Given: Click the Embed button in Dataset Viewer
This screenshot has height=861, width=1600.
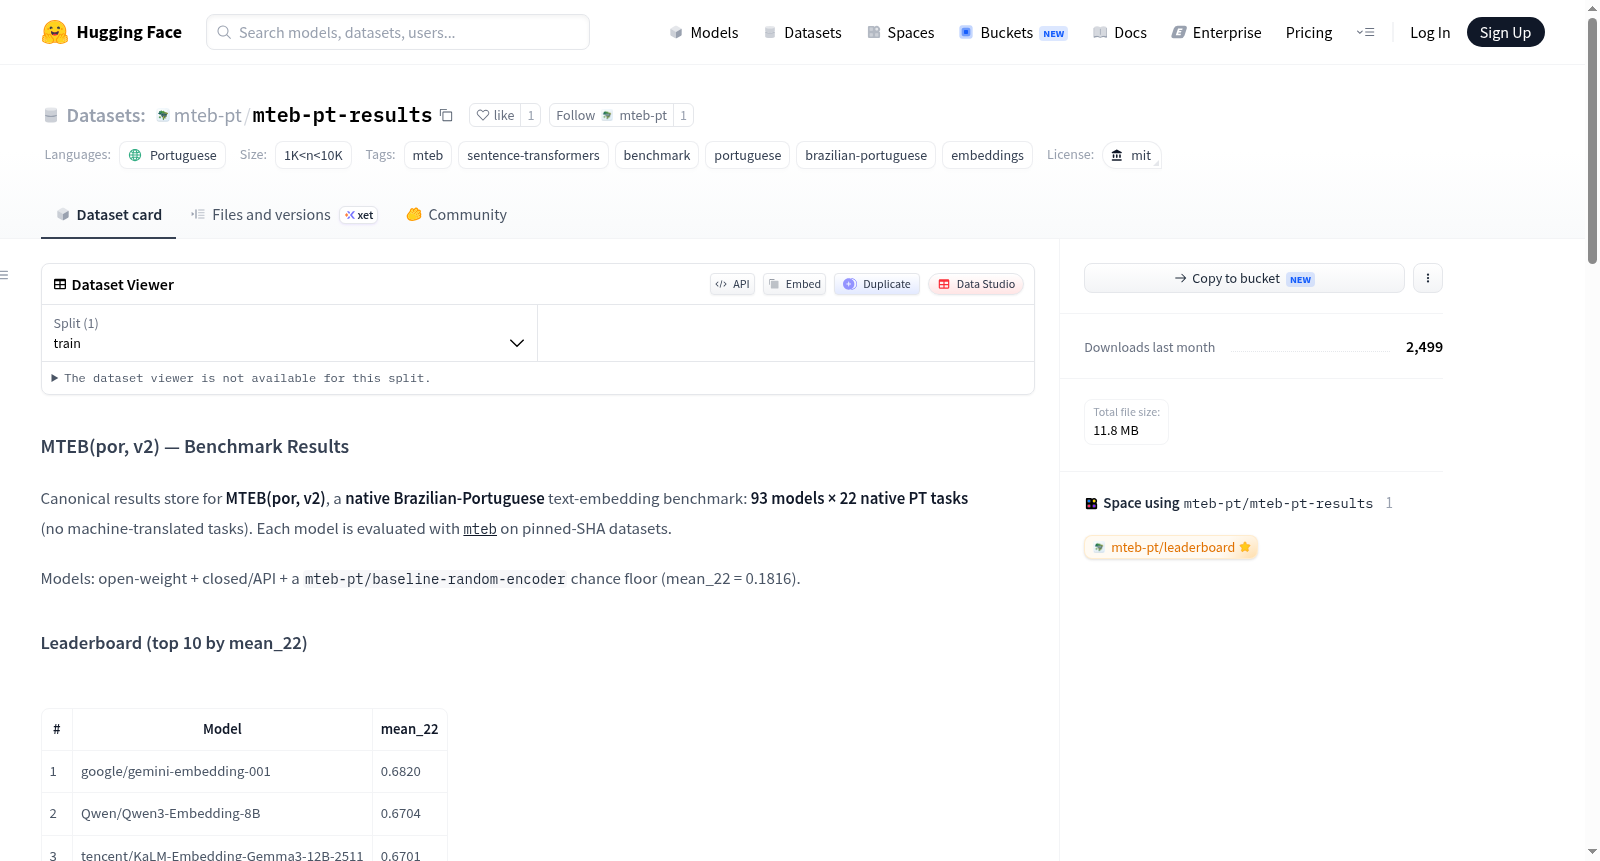Looking at the screenshot, I should click(x=794, y=284).
